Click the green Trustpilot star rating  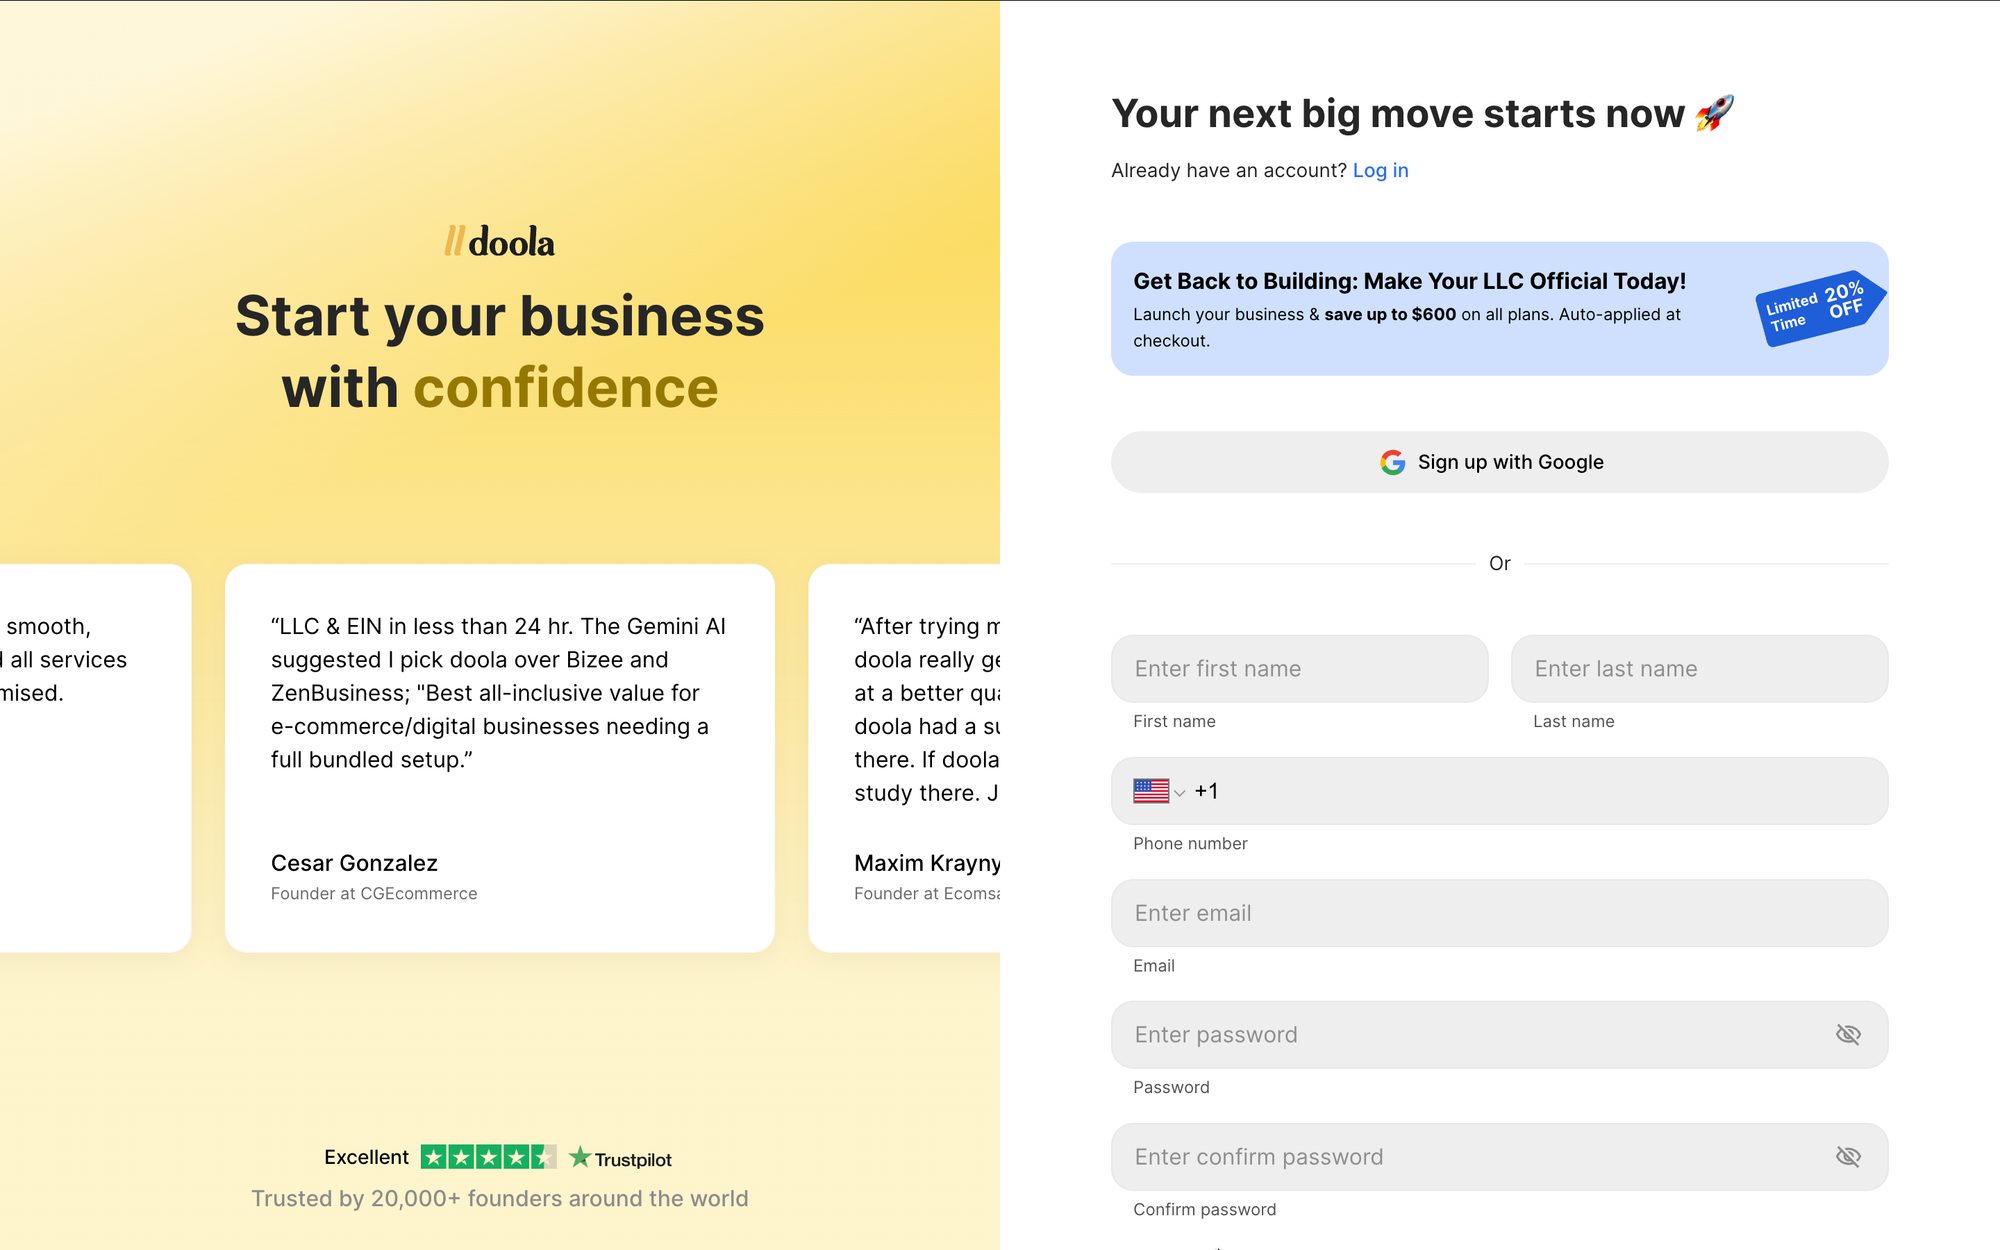[488, 1157]
